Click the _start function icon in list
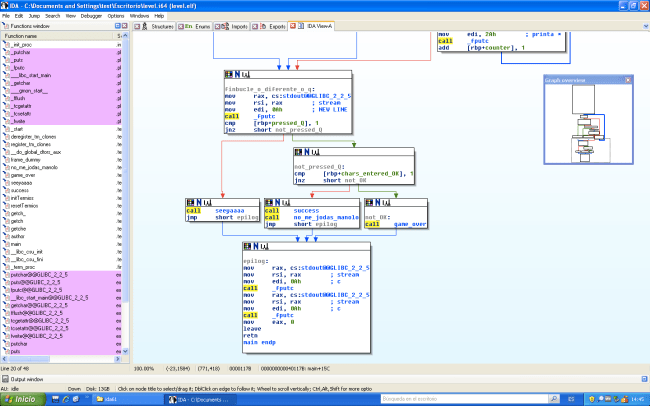 pos(5,129)
